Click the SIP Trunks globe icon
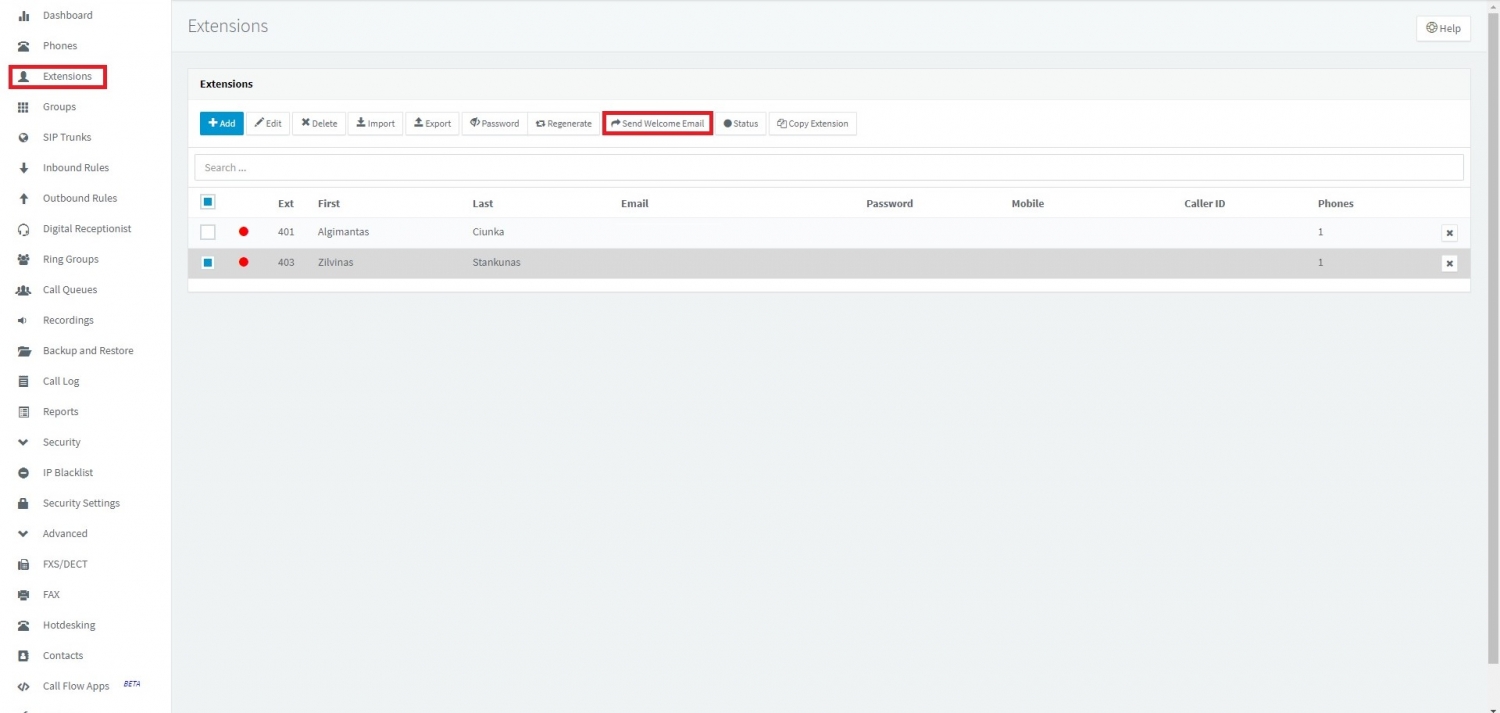 click(x=23, y=138)
